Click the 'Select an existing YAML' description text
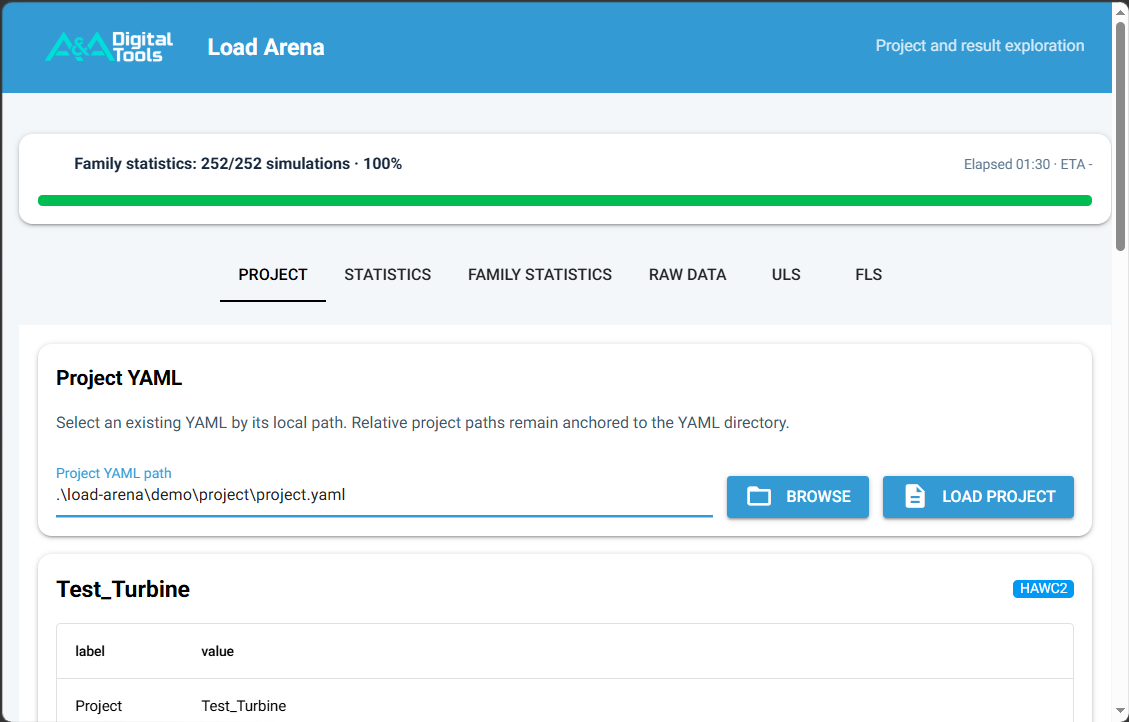This screenshot has width=1129, height=722. tap(423, 423)
